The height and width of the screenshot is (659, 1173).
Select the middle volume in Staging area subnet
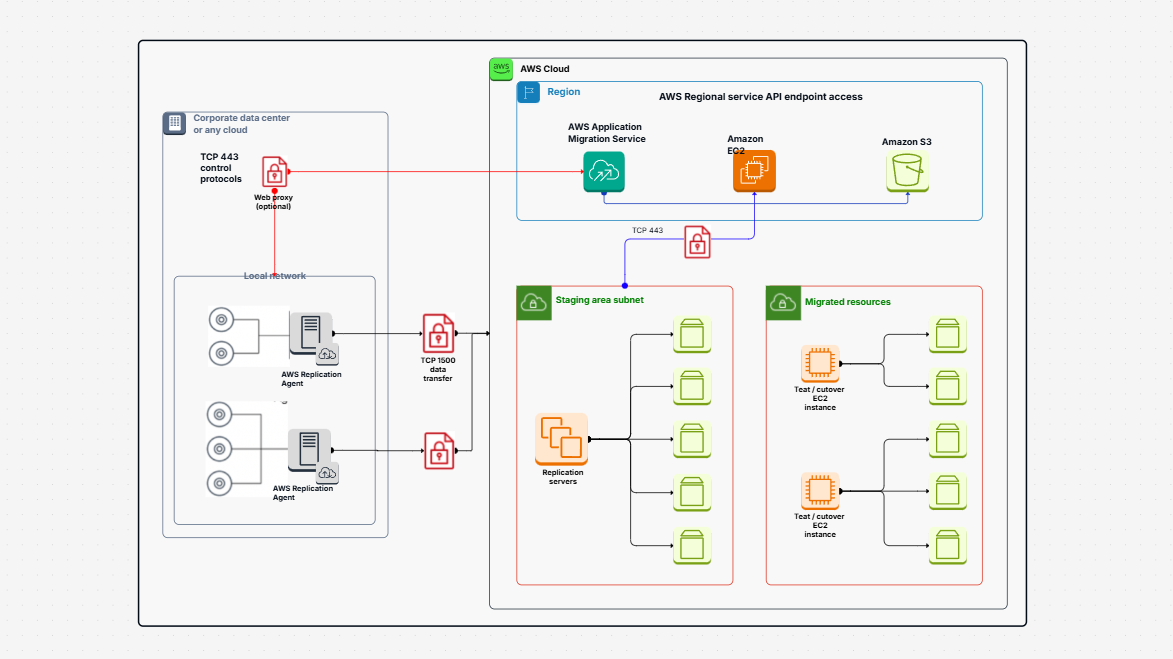coord(692,439)
